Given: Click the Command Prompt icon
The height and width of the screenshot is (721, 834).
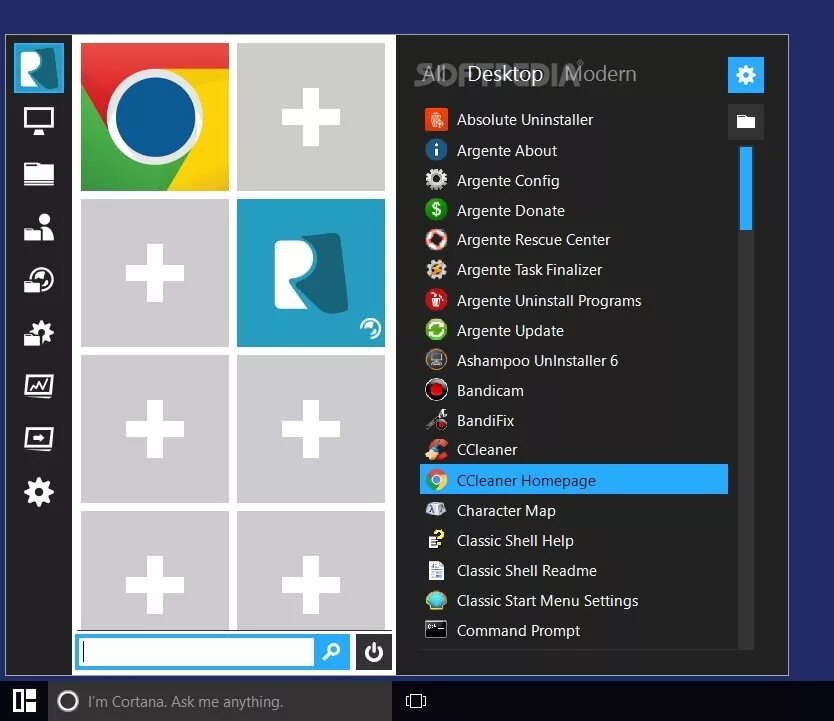Looking at the screenshot, I should [x=436, y=630].
